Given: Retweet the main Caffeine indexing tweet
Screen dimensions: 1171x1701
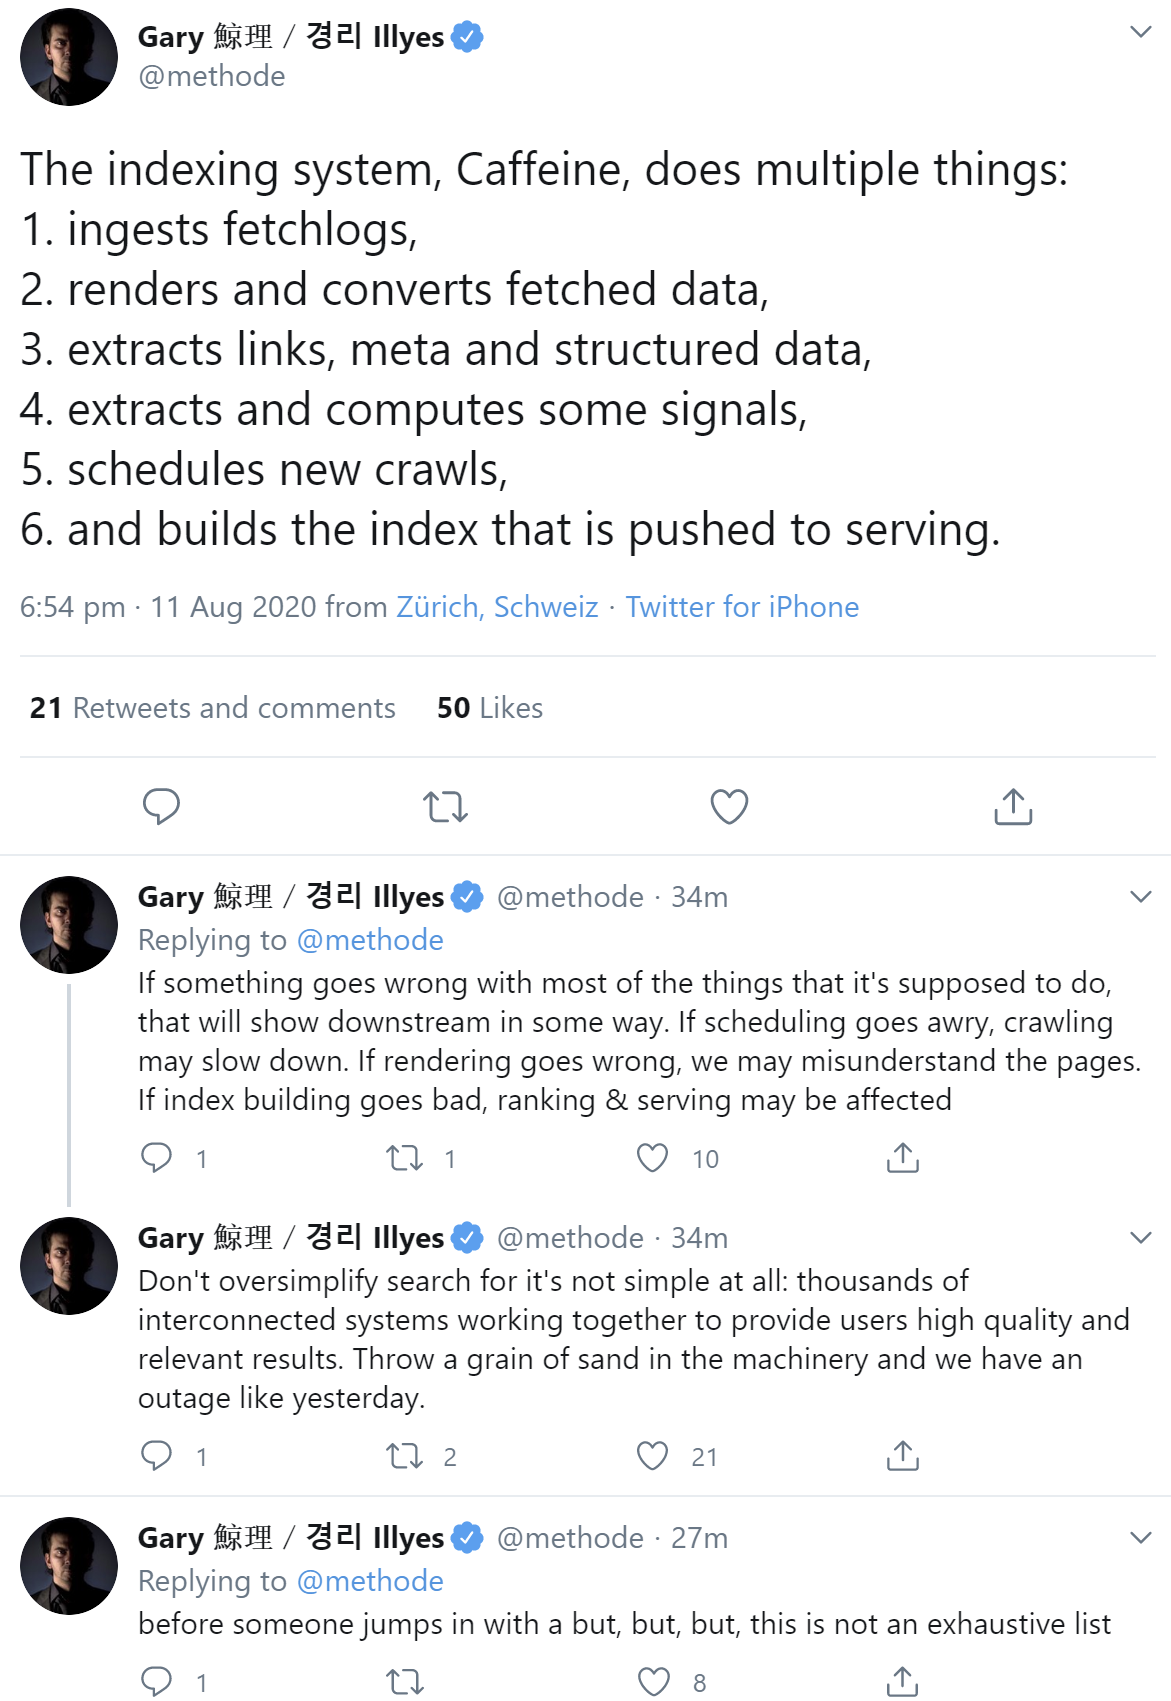Looking at the screenshot, I should [x=445, y=806].
